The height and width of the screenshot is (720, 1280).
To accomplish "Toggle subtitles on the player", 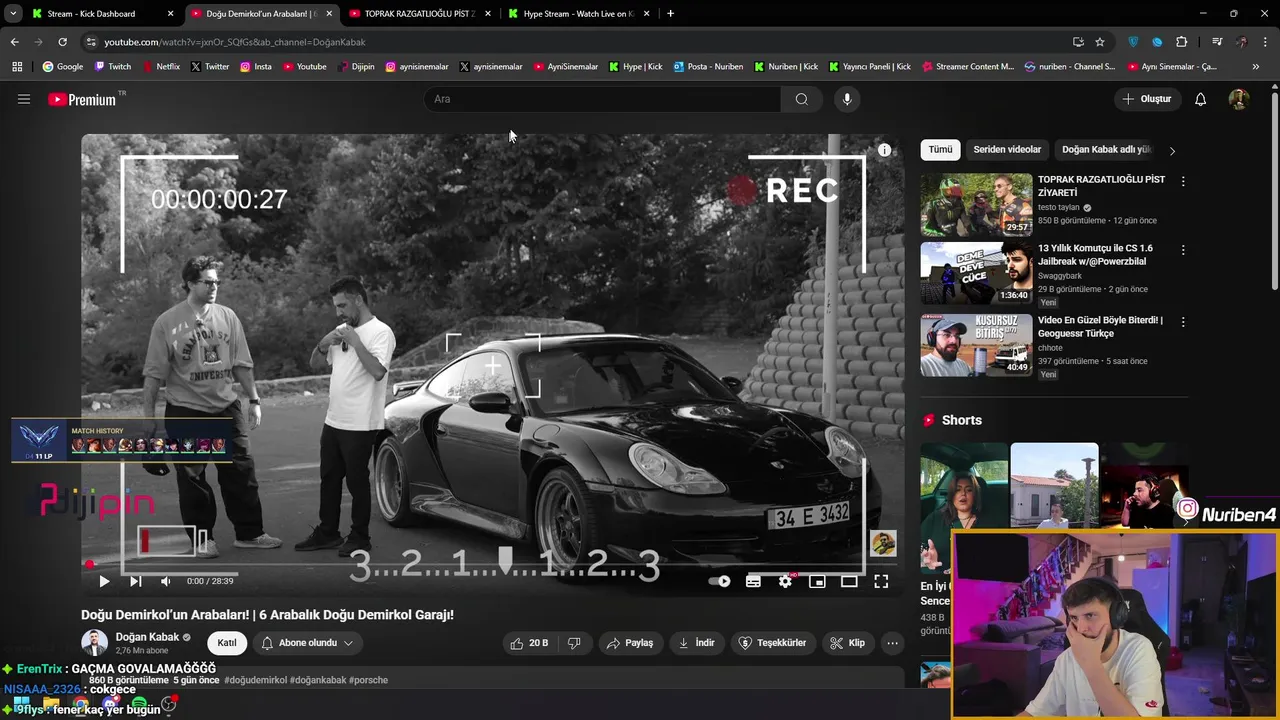I will pyautogui.click(x=753, y=581).
